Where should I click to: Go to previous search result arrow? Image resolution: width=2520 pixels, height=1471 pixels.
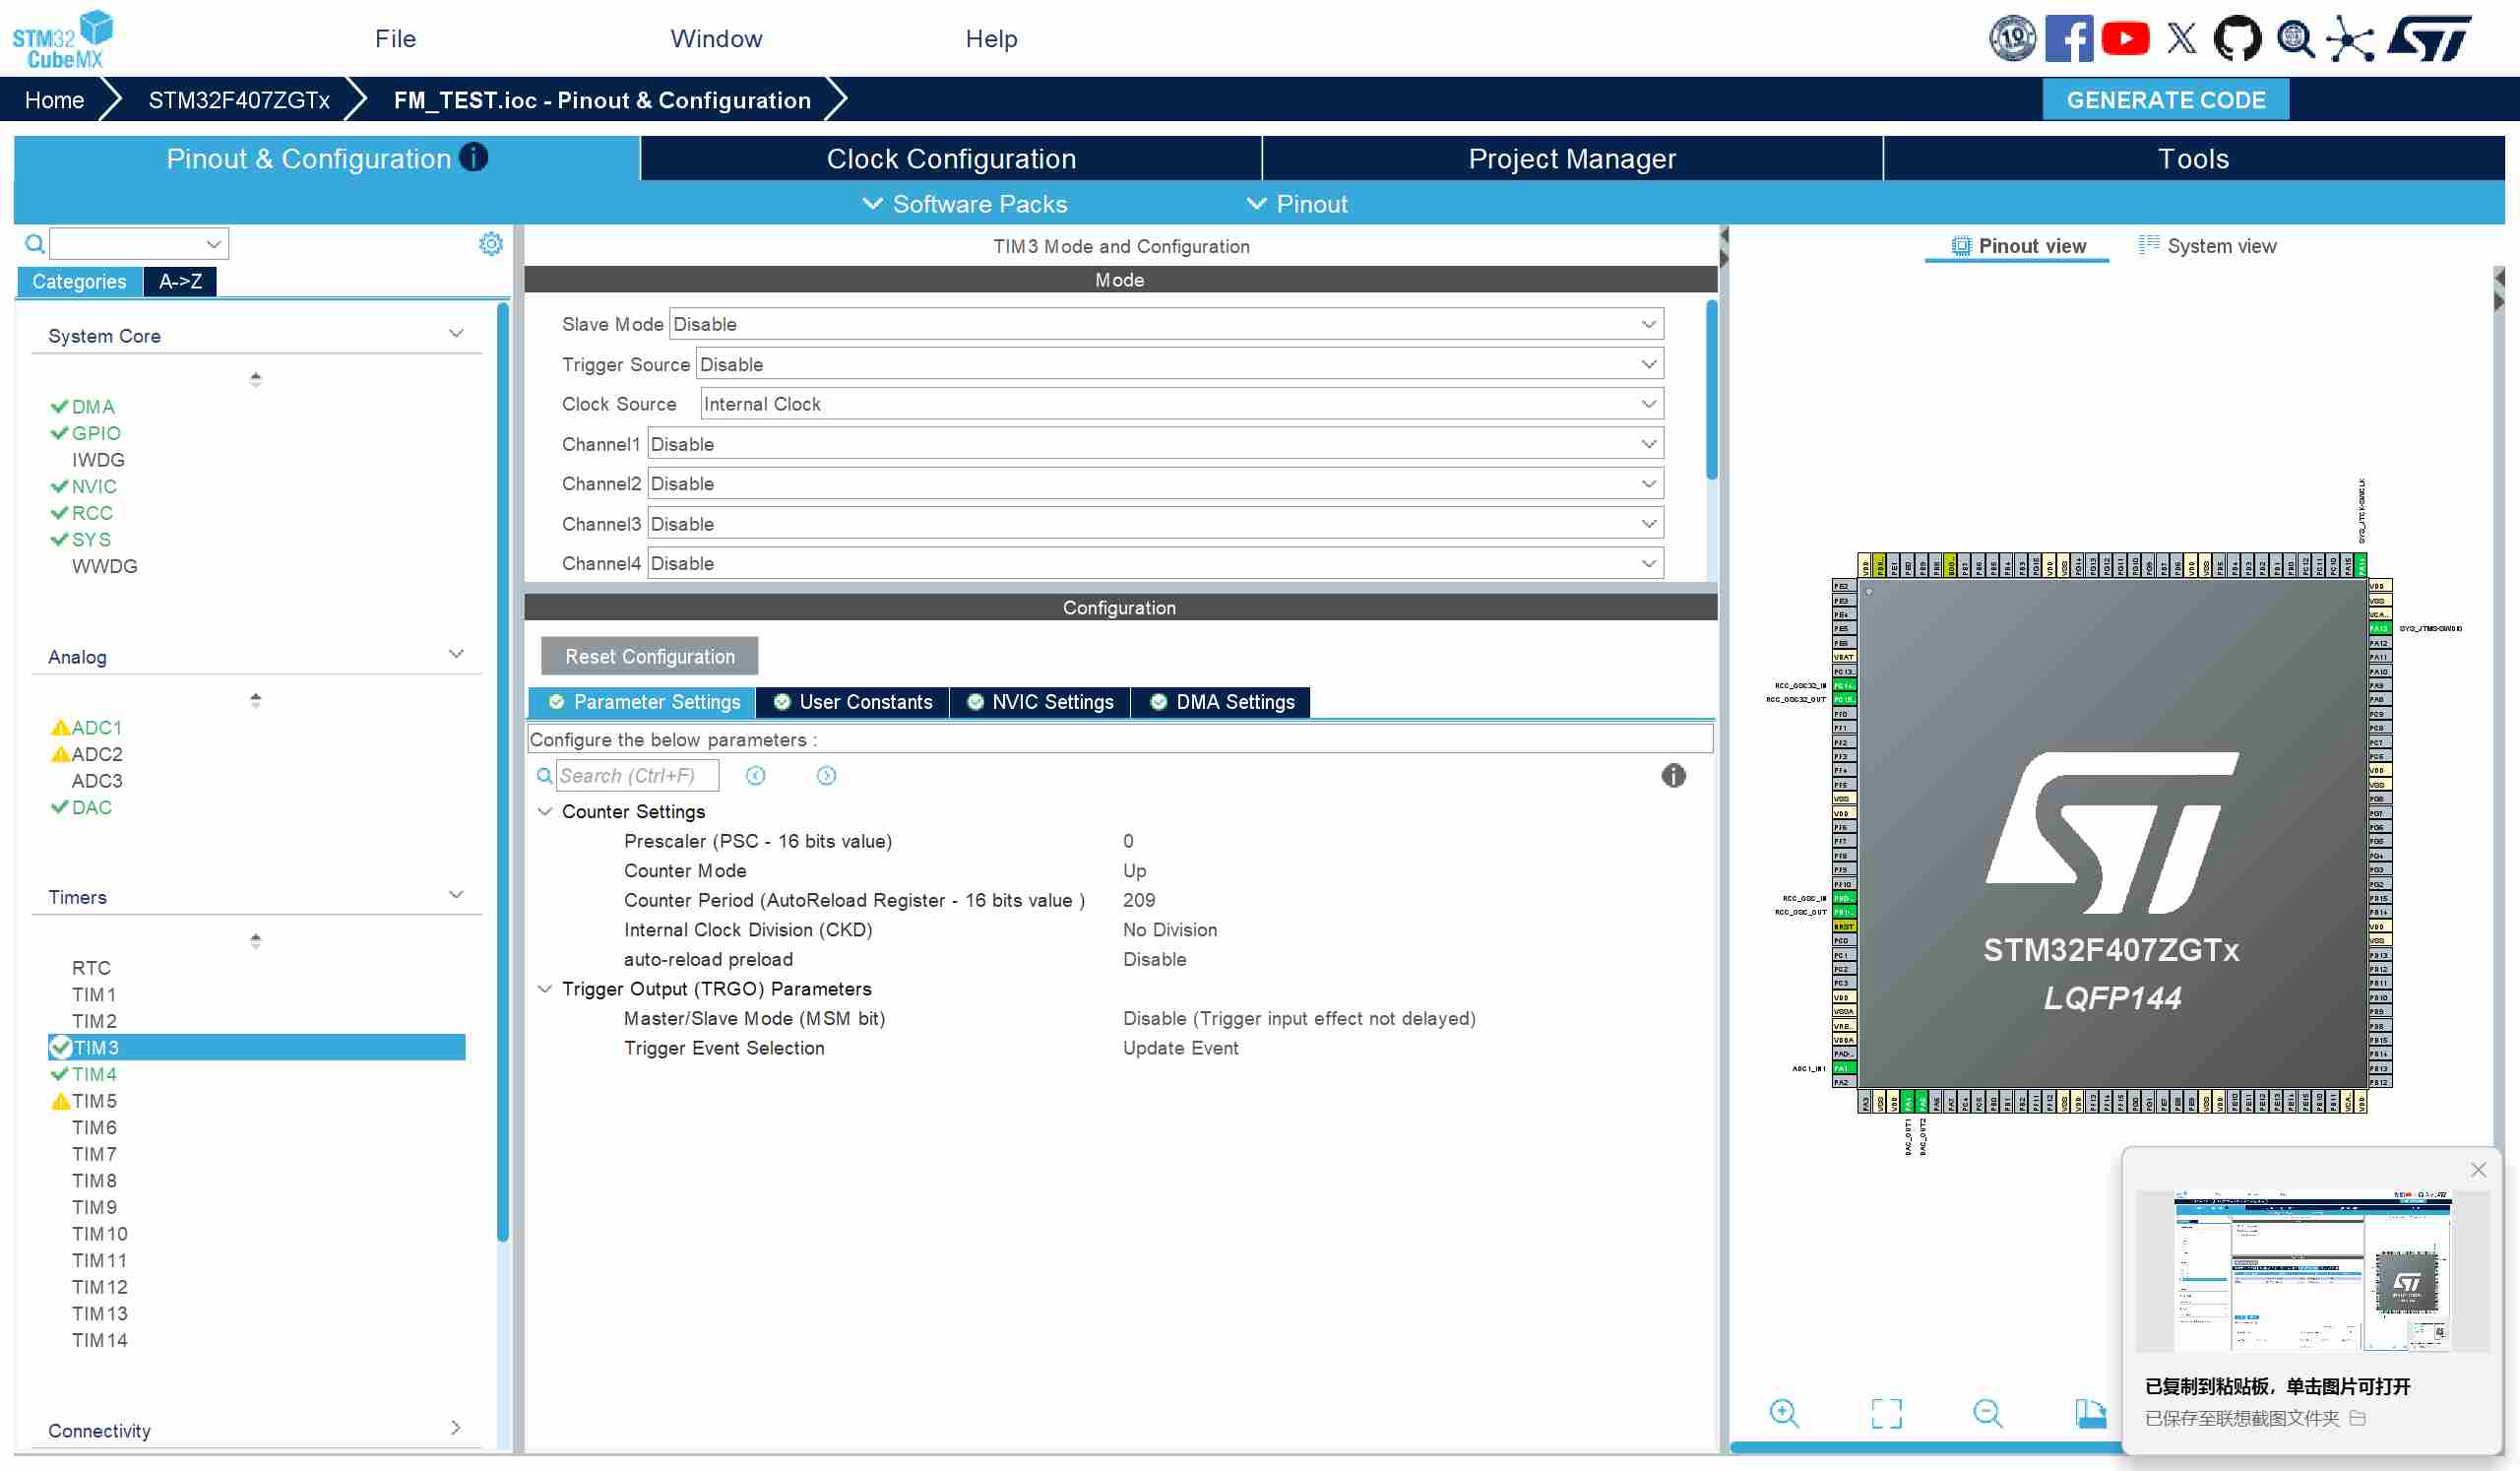tap(756, 776)
